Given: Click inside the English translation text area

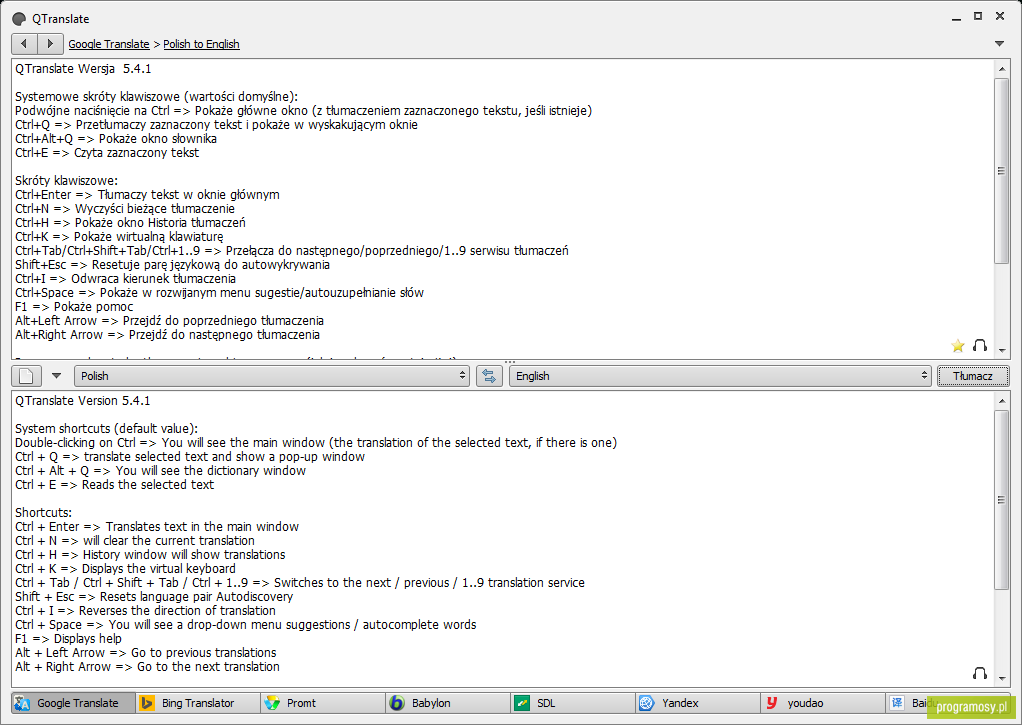Looking at the screenshot, I should pyautogui.click(x=503, y=539).
